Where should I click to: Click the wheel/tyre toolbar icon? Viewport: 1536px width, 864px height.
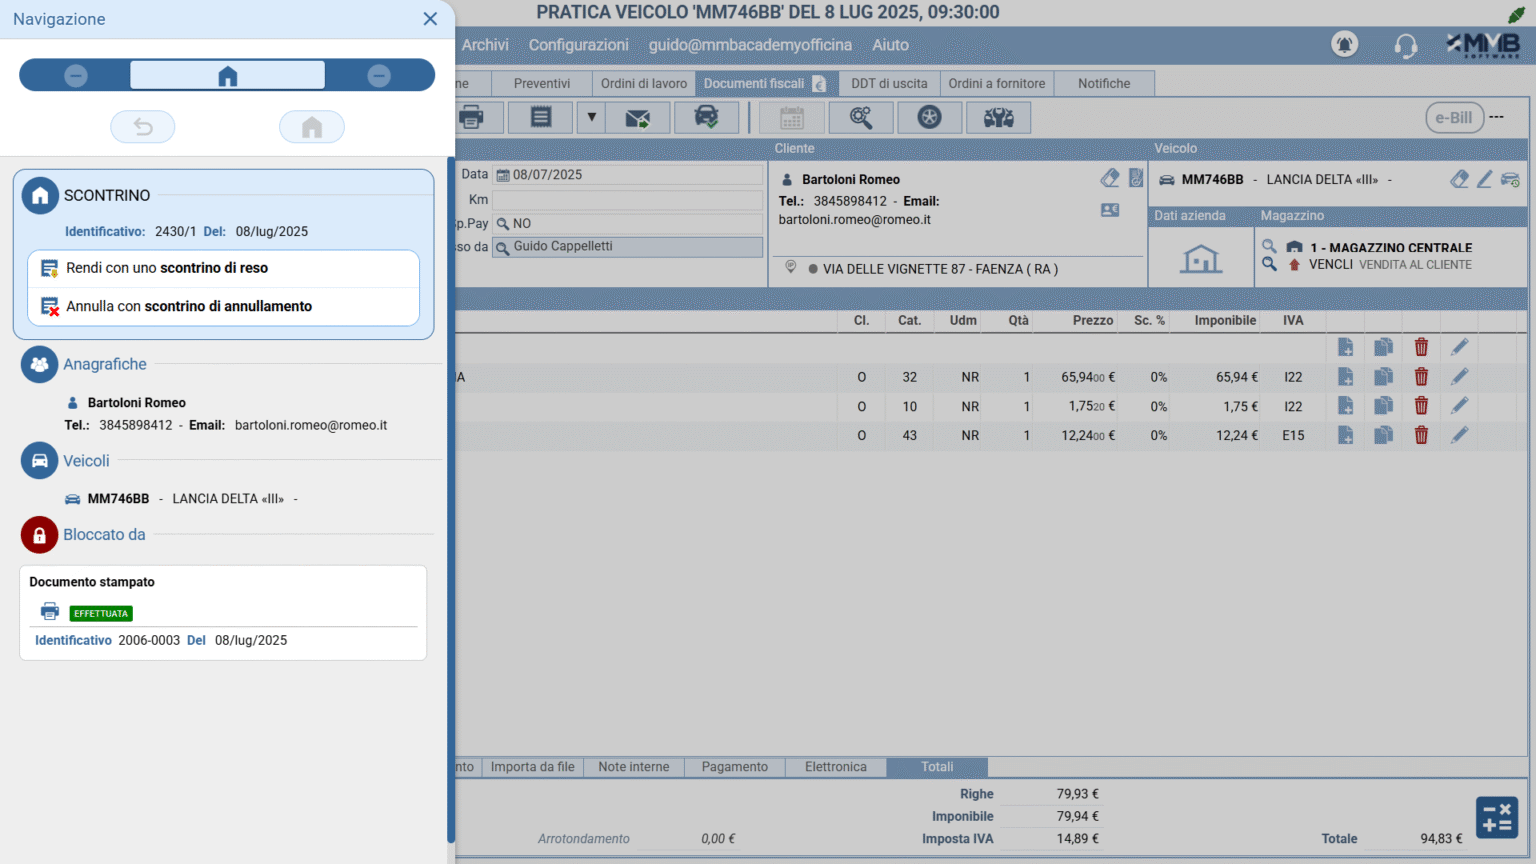[929, 118]
